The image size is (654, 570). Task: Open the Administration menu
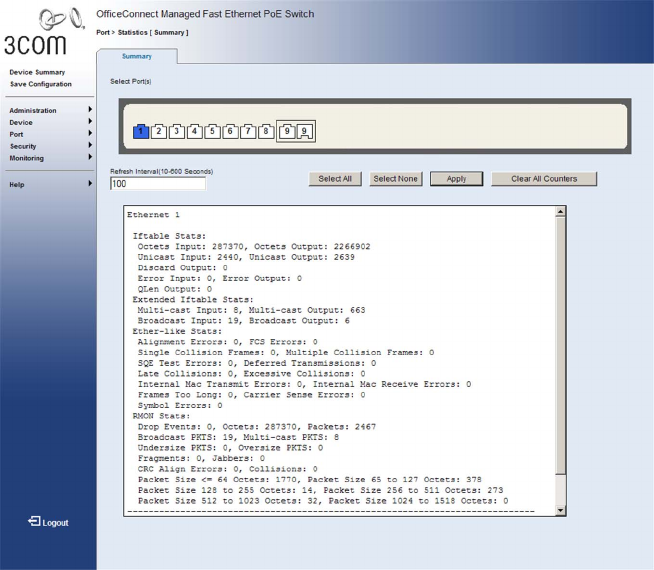(x=33, y=110)
